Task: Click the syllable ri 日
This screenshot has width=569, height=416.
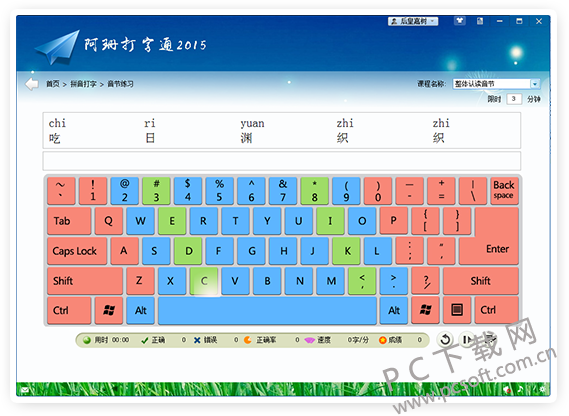Action: (x=150, y=131)
